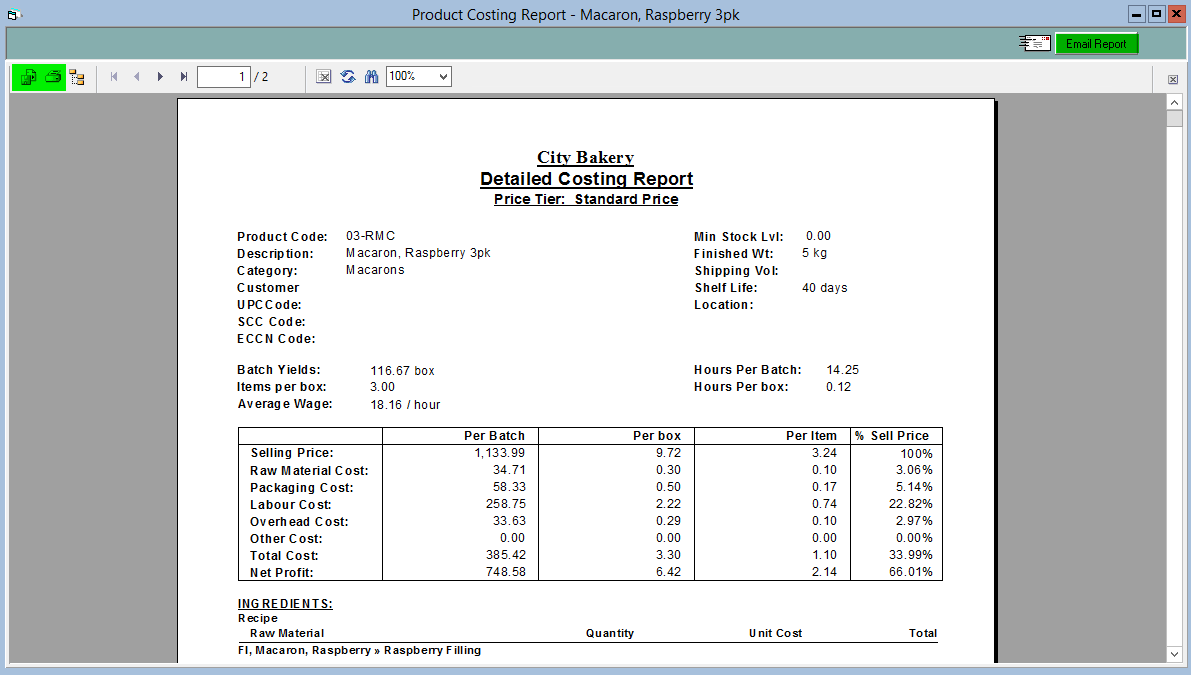Click the Print Report icon
The image size is (1191, 675).
coord(53,77)
